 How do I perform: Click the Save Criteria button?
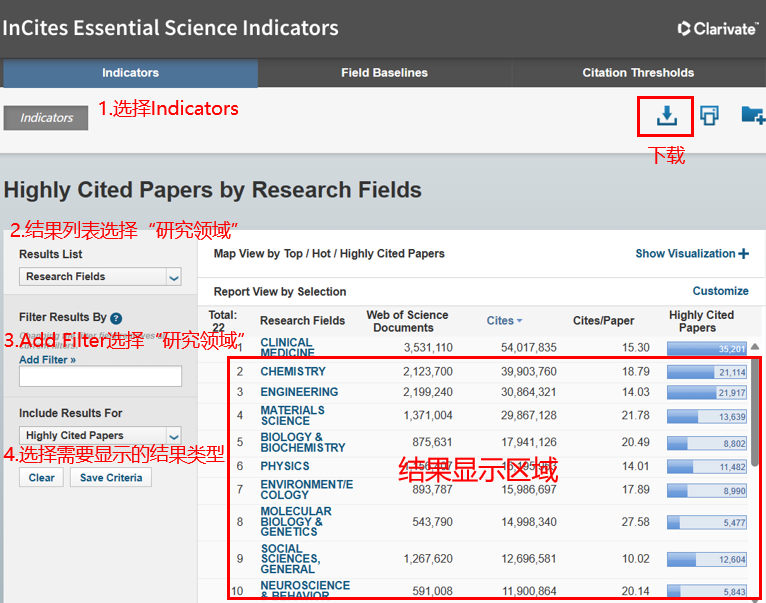[111, 477]
